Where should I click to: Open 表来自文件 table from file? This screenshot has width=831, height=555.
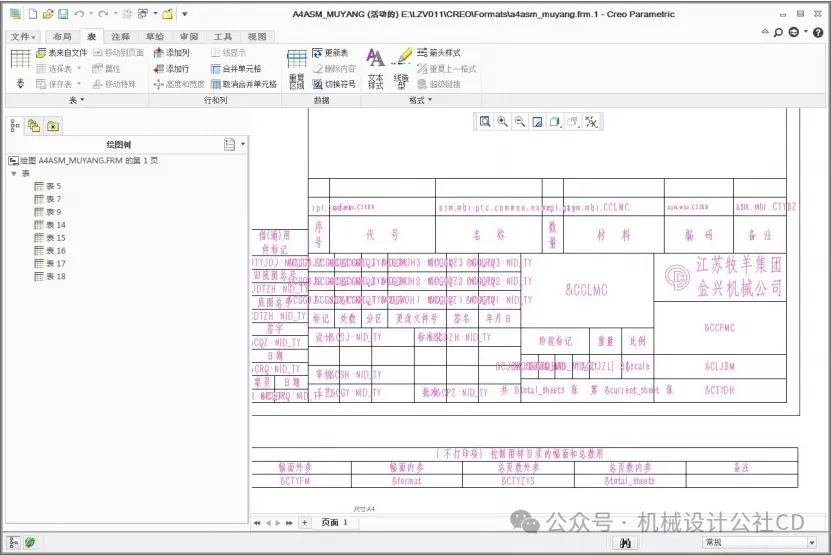(61, 52)
